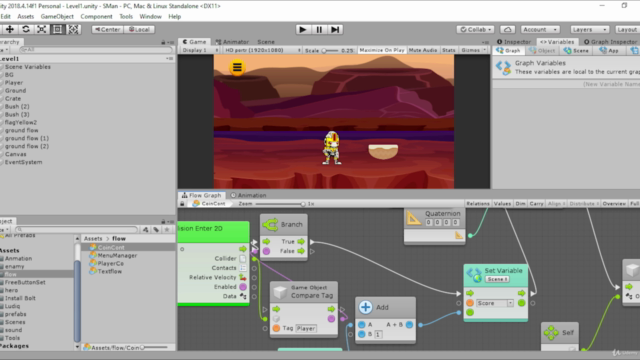Click the Compare Tag cube icon
640x360 pixels.
[280, 292]
